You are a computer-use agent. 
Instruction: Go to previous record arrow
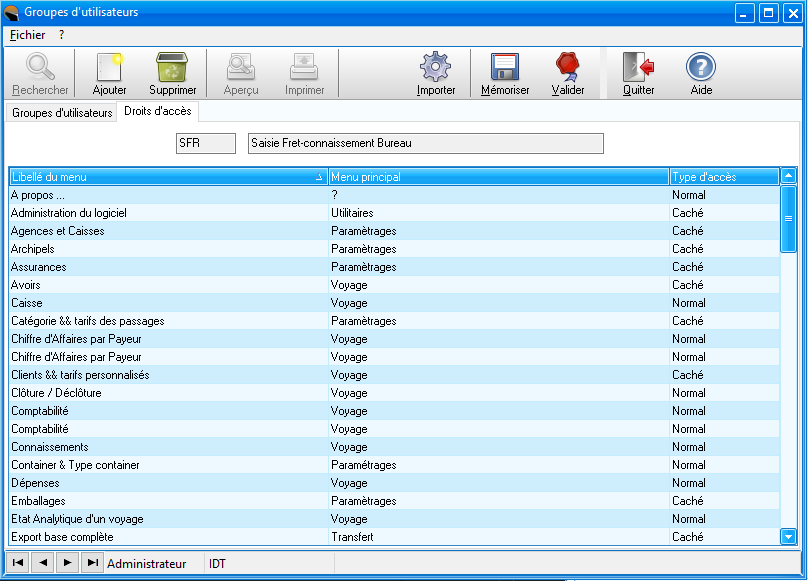[43, 563]
